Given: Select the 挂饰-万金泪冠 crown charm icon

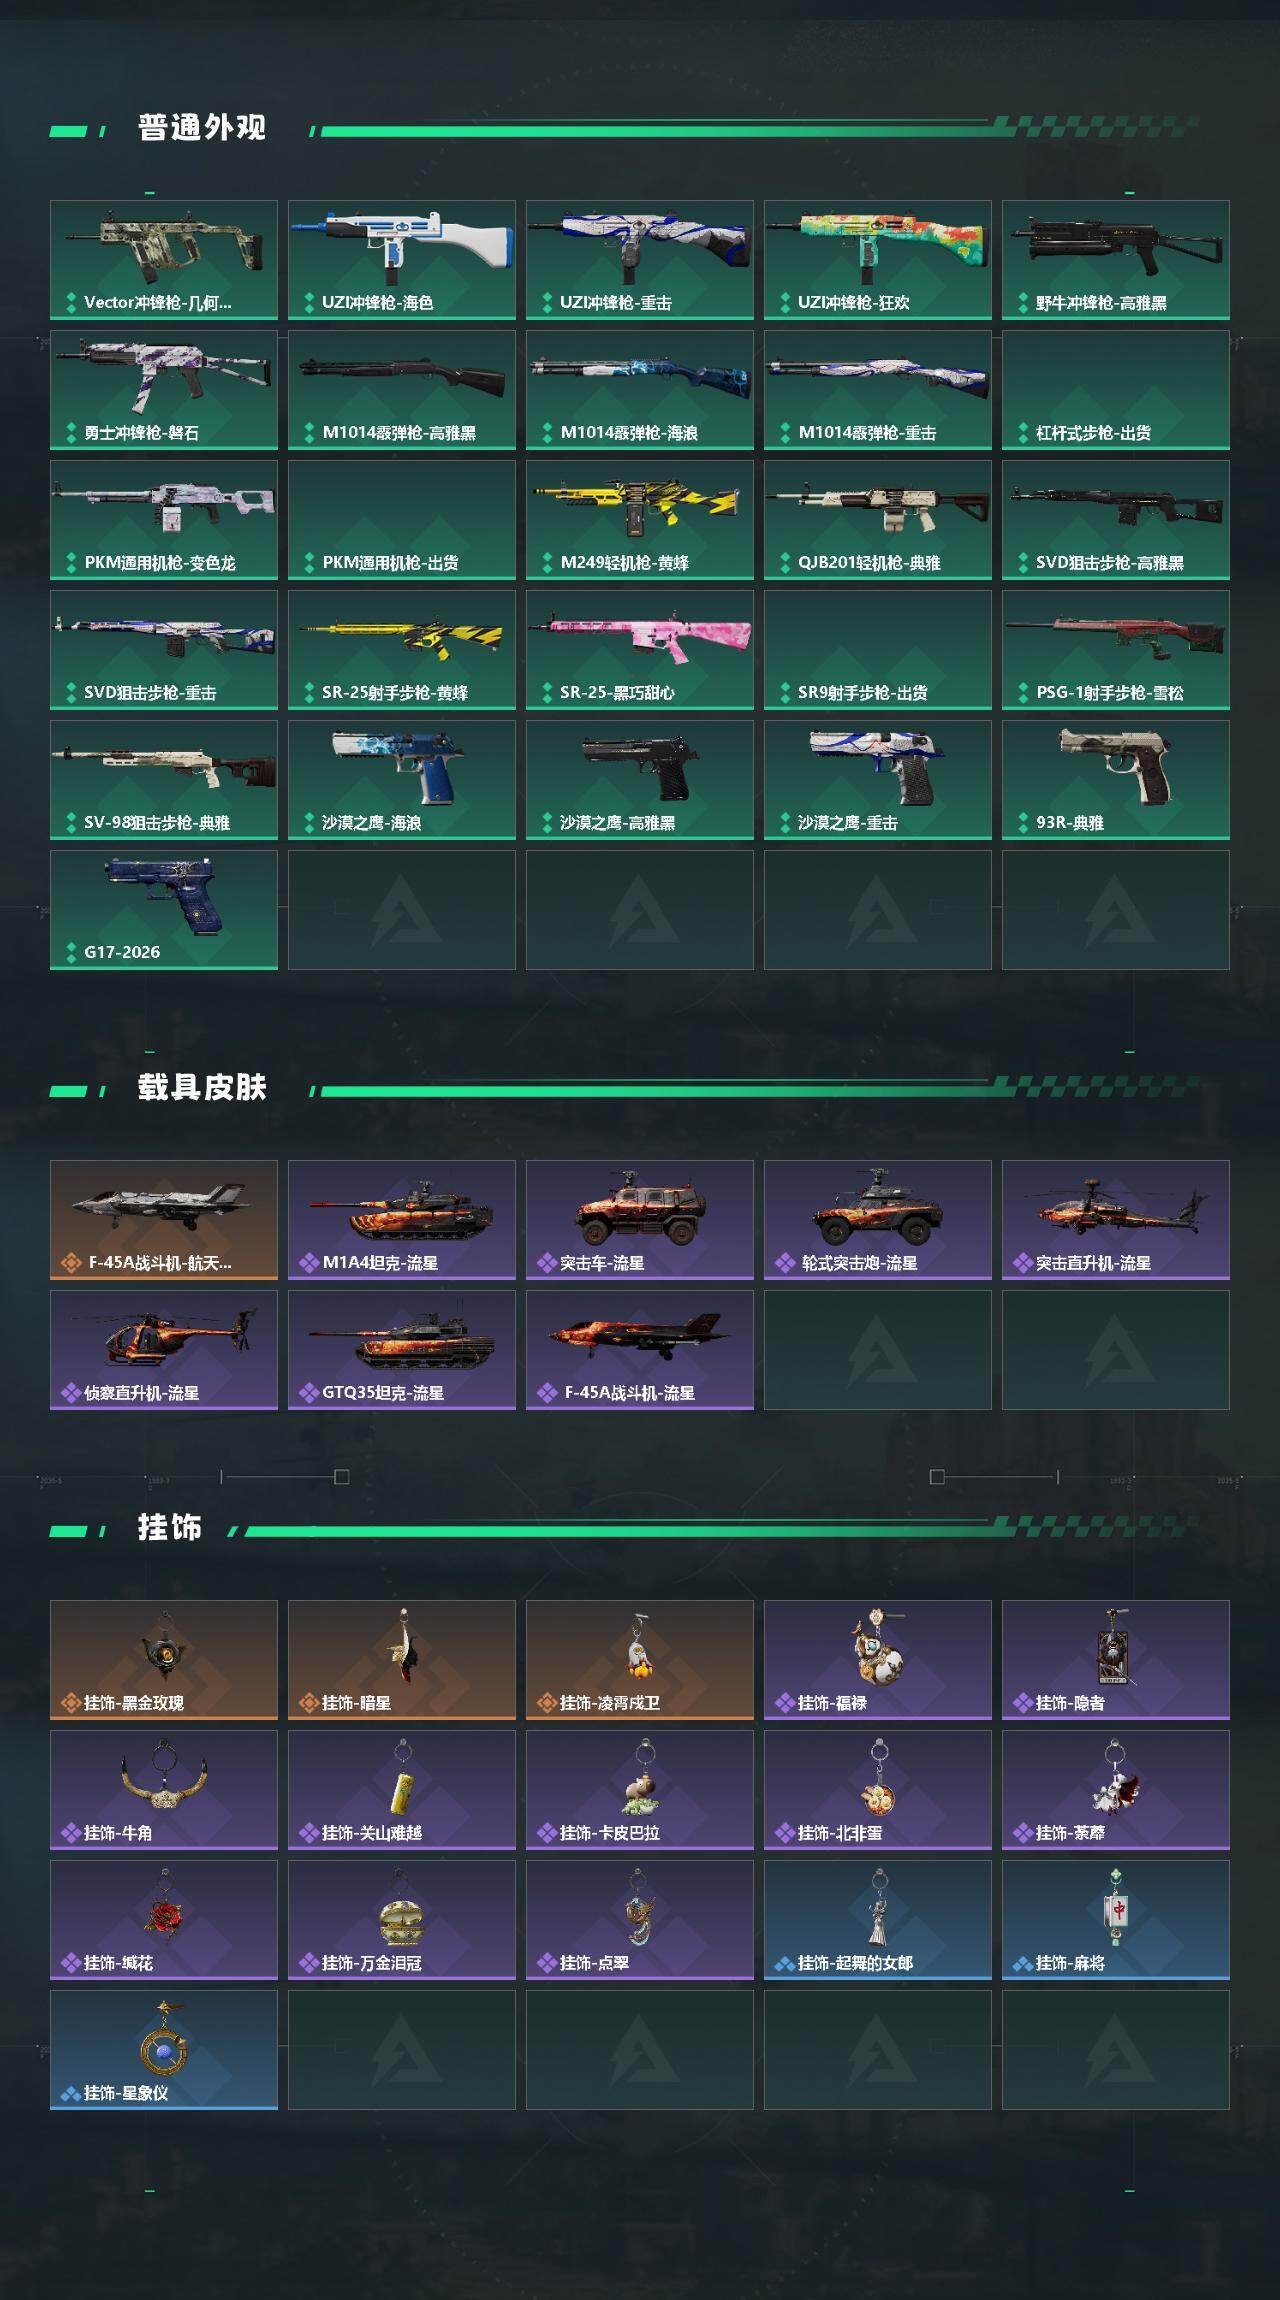Looking at the screenshot, I should click(x=402, y=1920).
